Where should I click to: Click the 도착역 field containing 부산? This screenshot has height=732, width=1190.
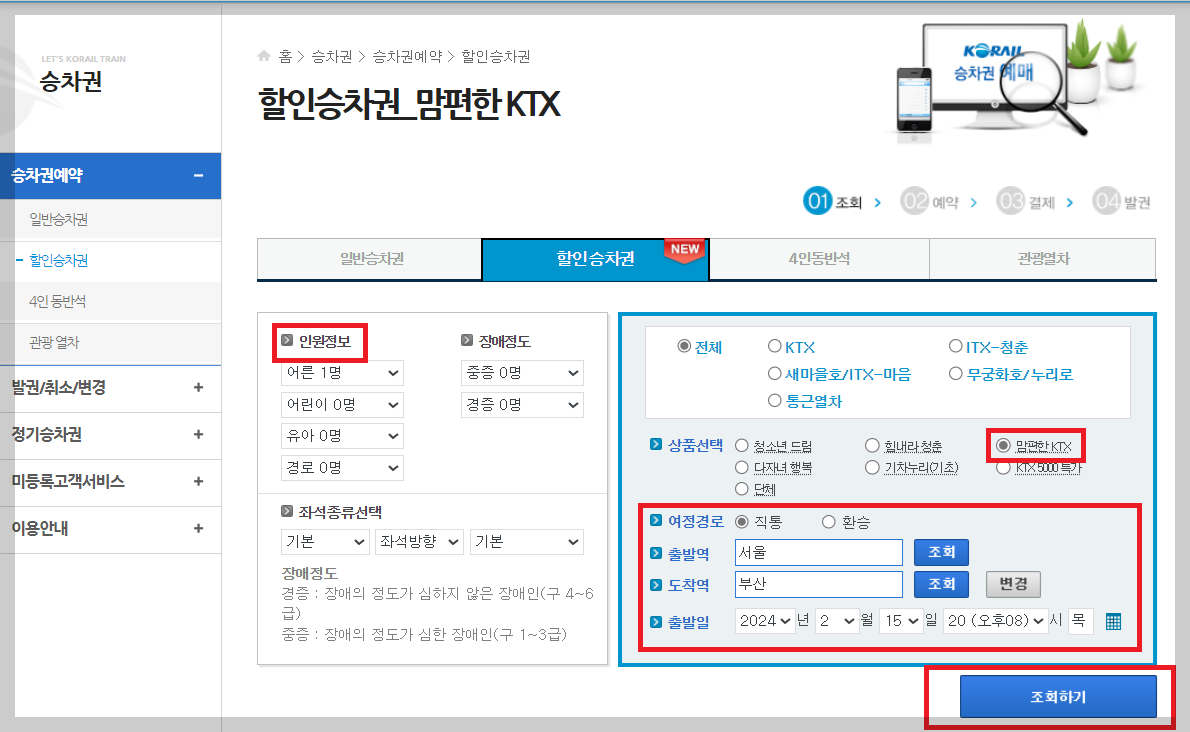(819, 584)
